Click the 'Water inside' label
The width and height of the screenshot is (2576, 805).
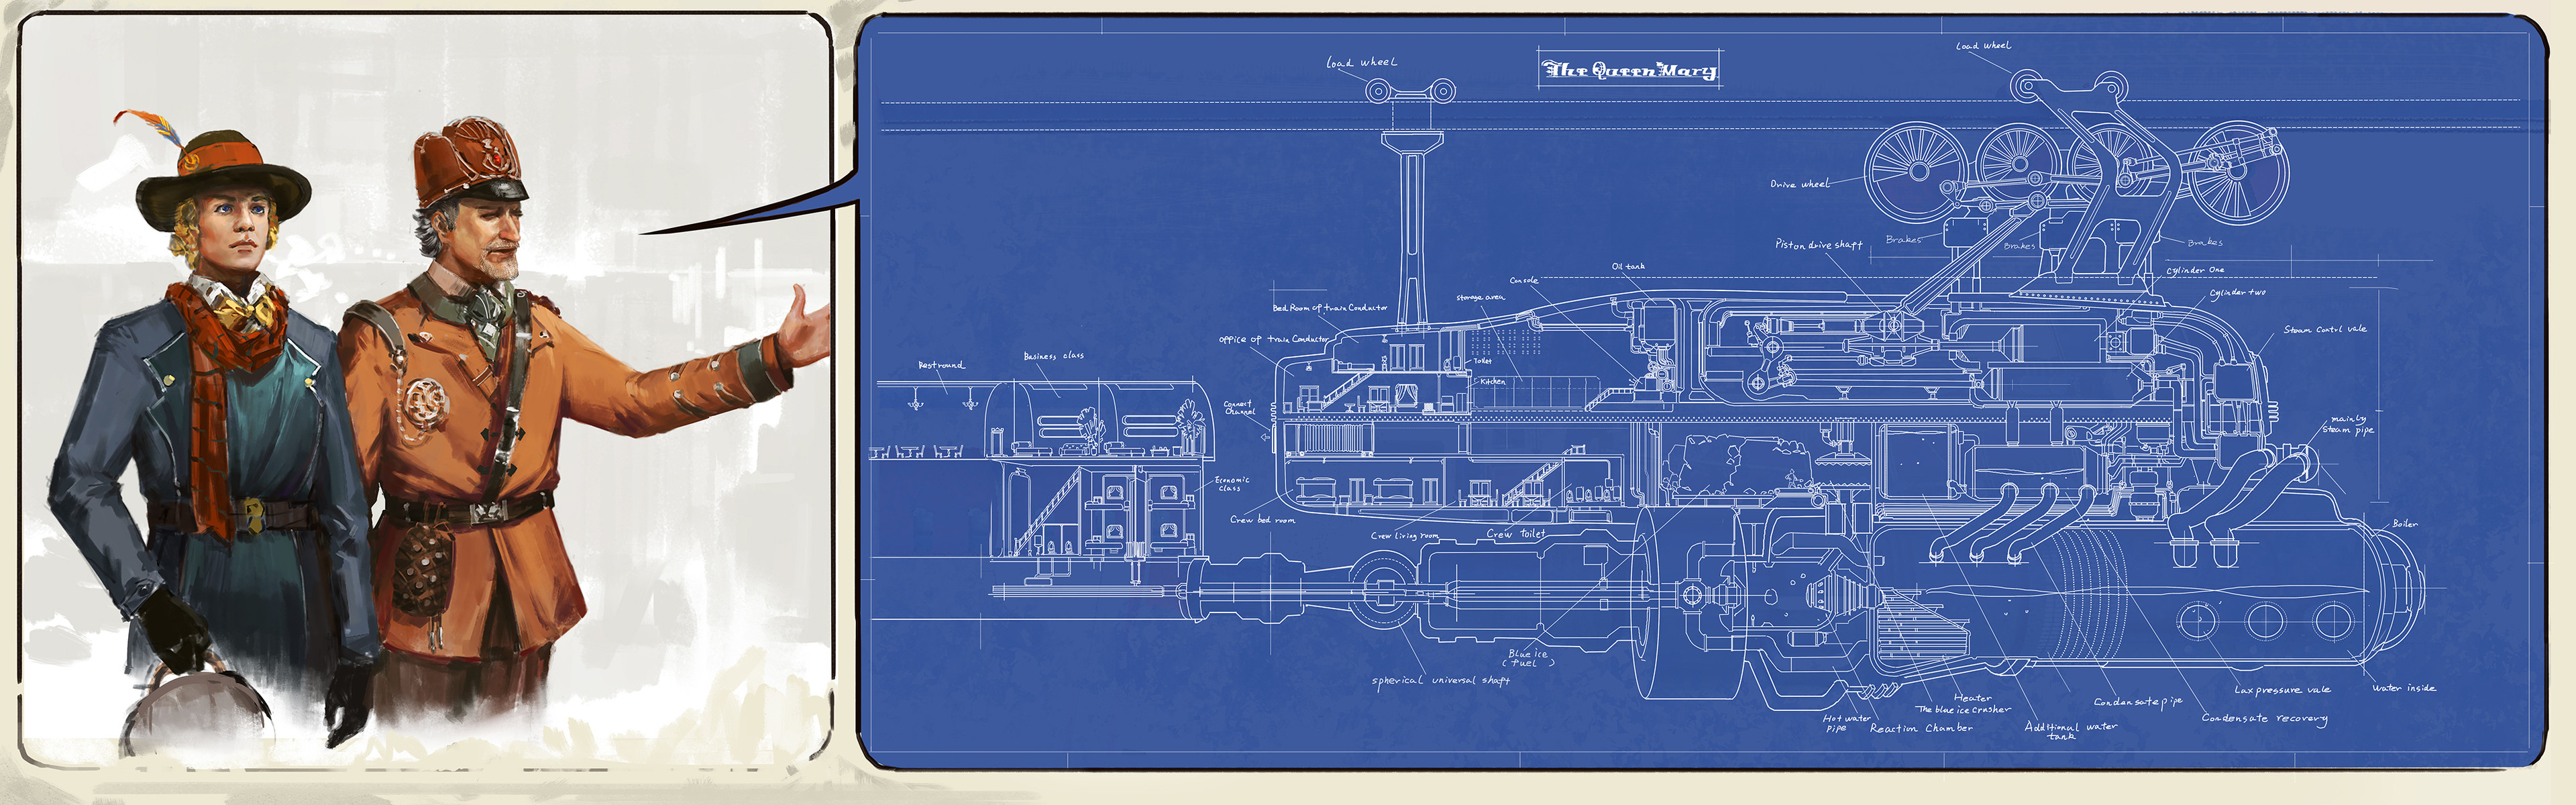click(2404, 688)
